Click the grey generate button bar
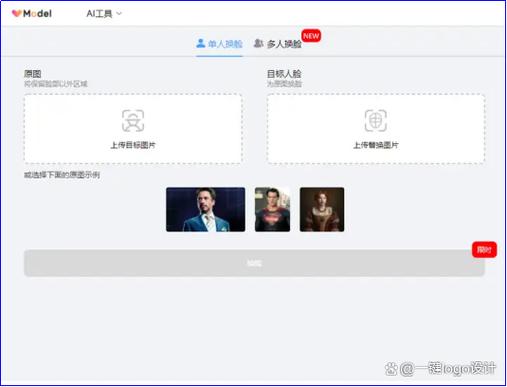This screenshot has height=387, width=507. (254, 263)
